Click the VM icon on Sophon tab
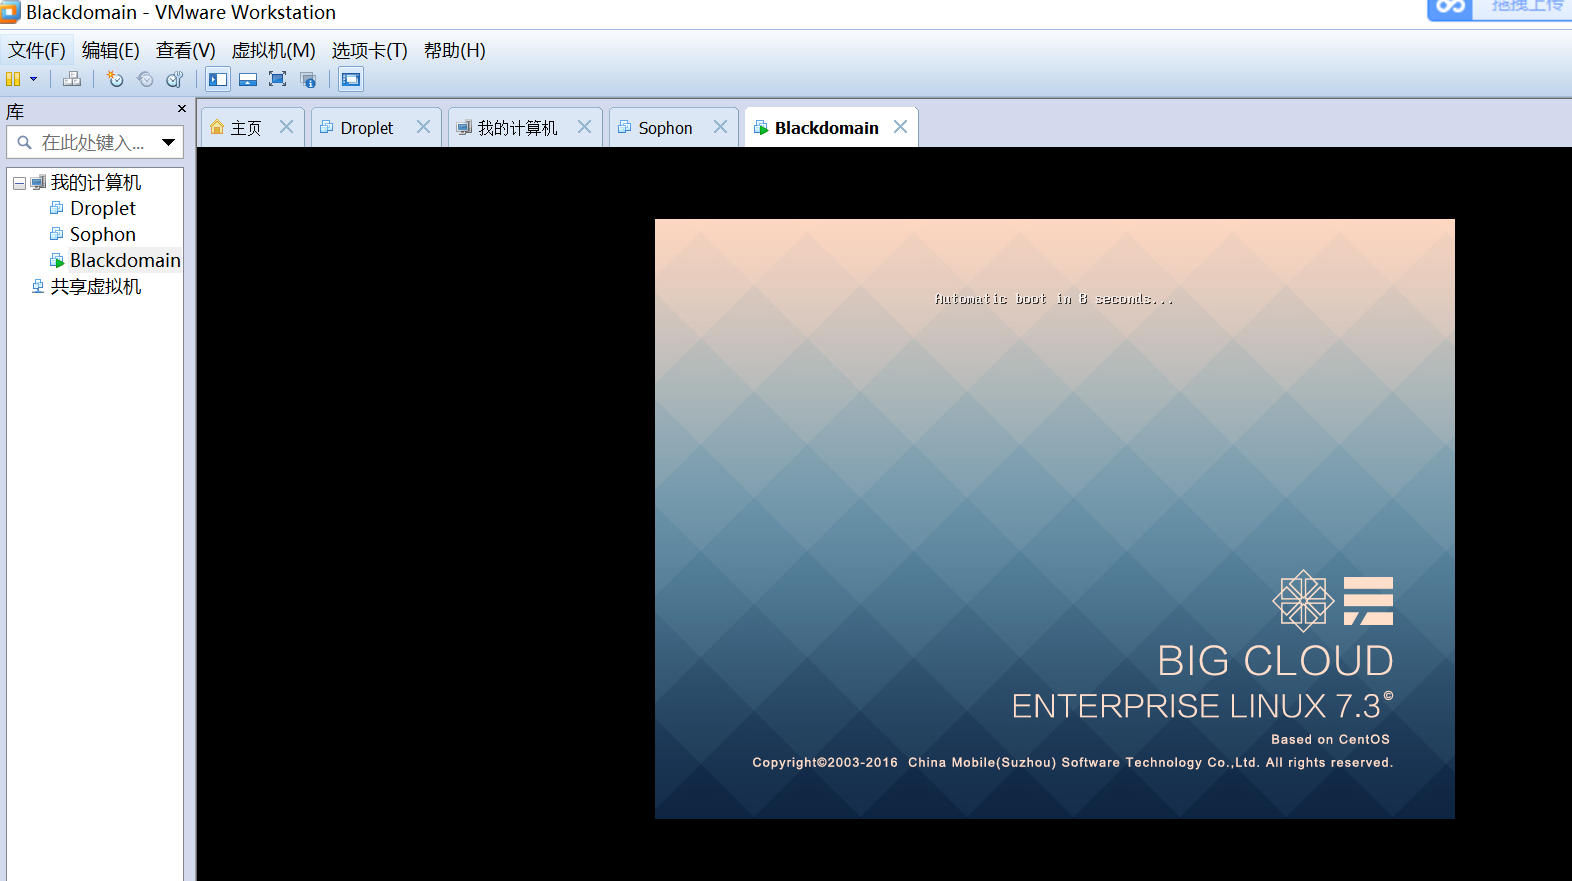The image size is (1572, 881). pyautogui.click(x=625, y=127)
